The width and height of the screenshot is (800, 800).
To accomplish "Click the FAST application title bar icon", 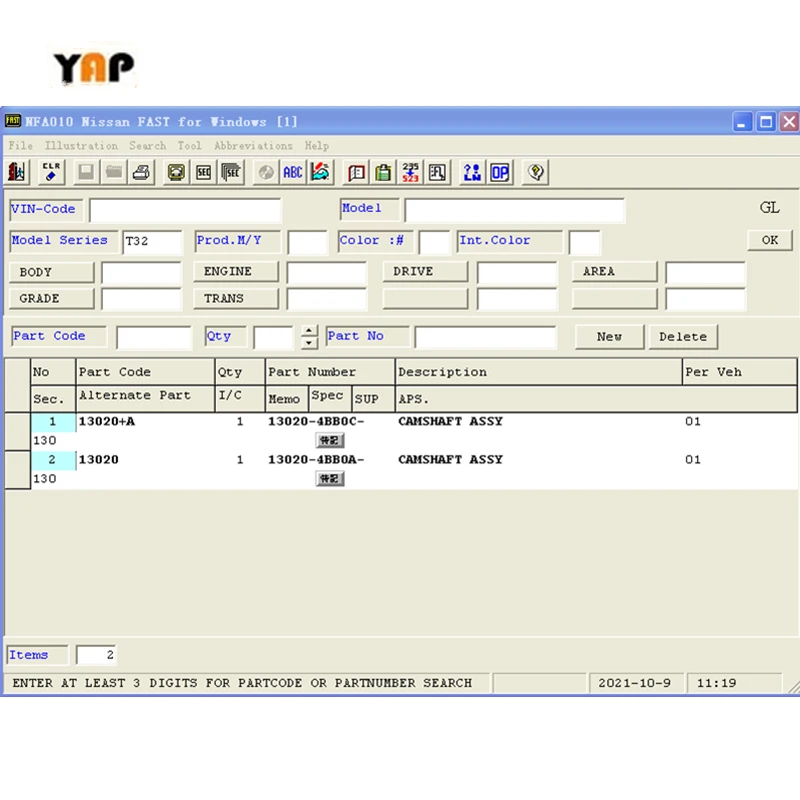I will (x=13, y=121).
